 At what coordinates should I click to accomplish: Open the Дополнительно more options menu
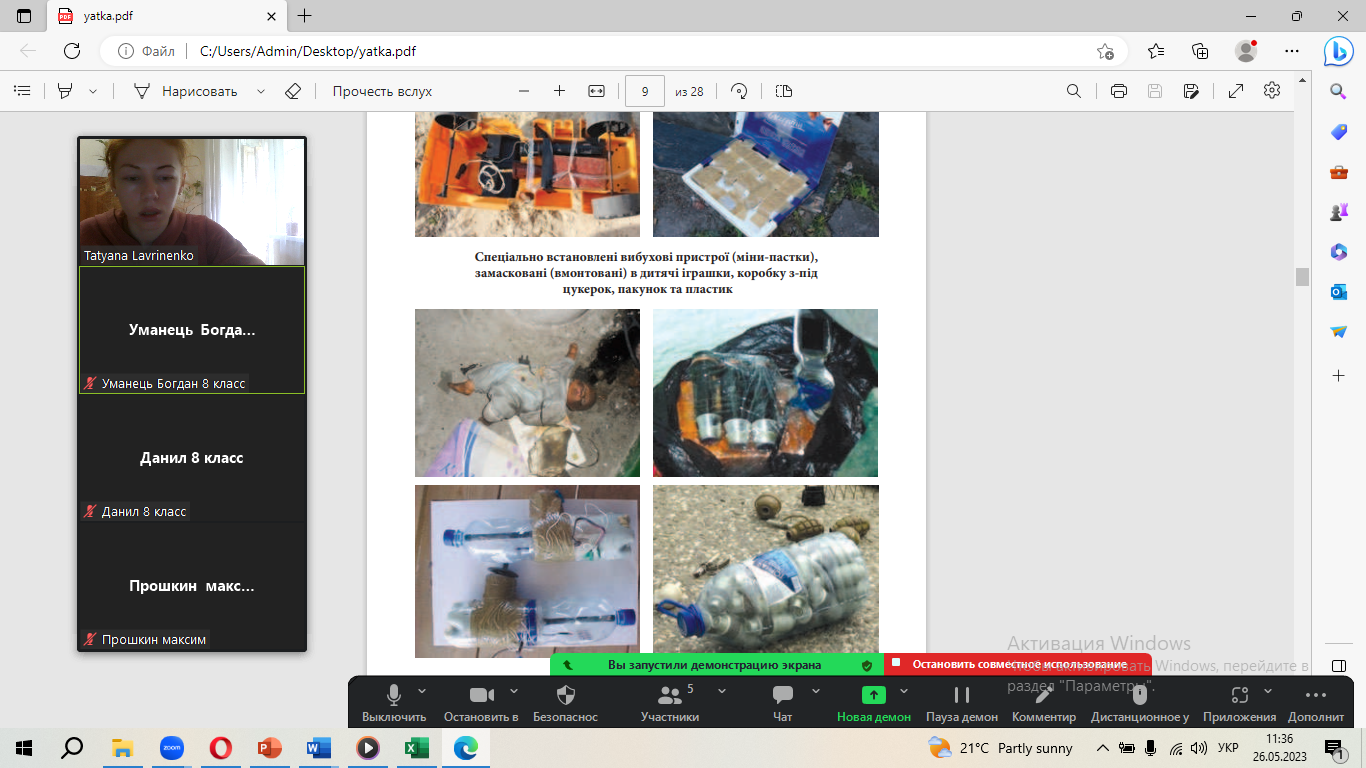tap(1316, 704)
